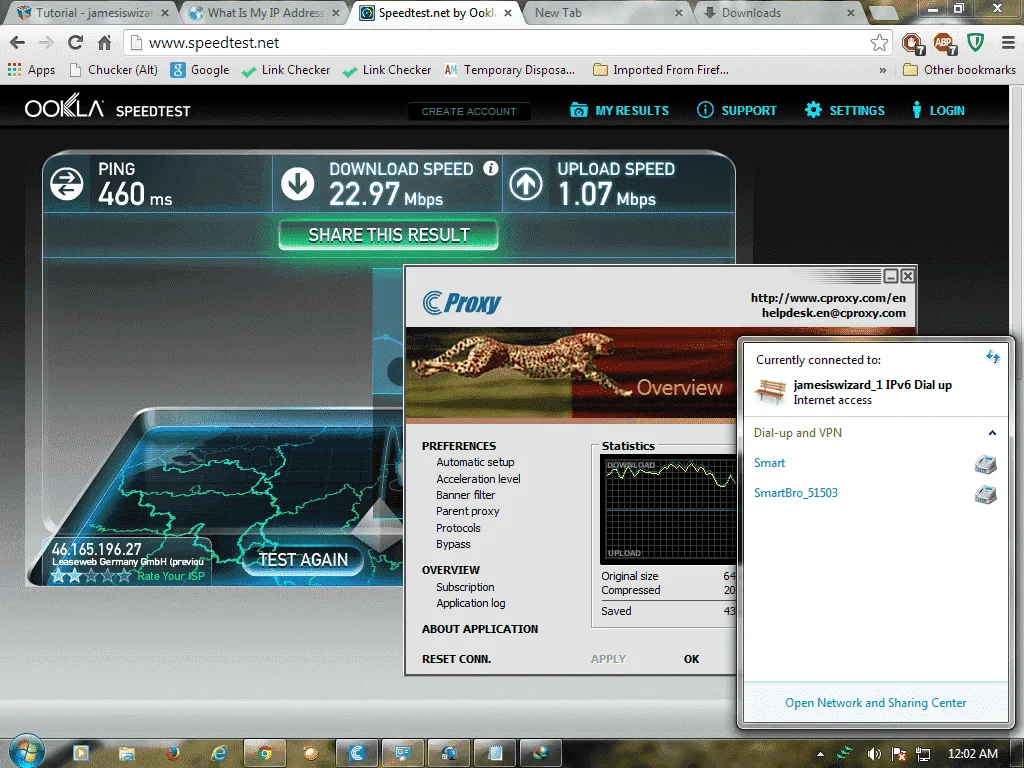
Task: Click OK in CProxy window
Action: pos(691,659)
